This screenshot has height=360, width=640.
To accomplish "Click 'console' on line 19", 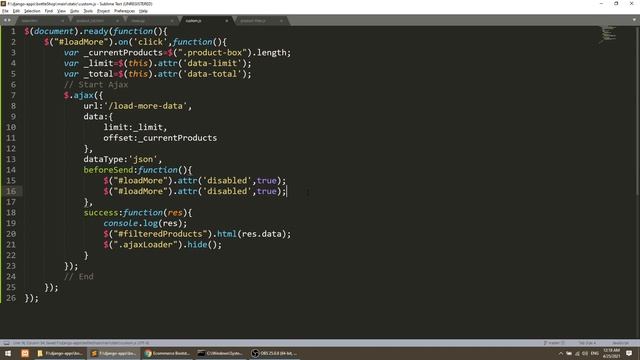I will 121,223.
